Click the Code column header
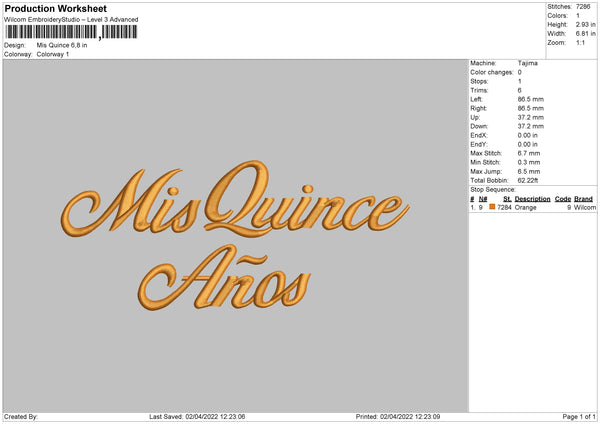 [x=563, y=199]
